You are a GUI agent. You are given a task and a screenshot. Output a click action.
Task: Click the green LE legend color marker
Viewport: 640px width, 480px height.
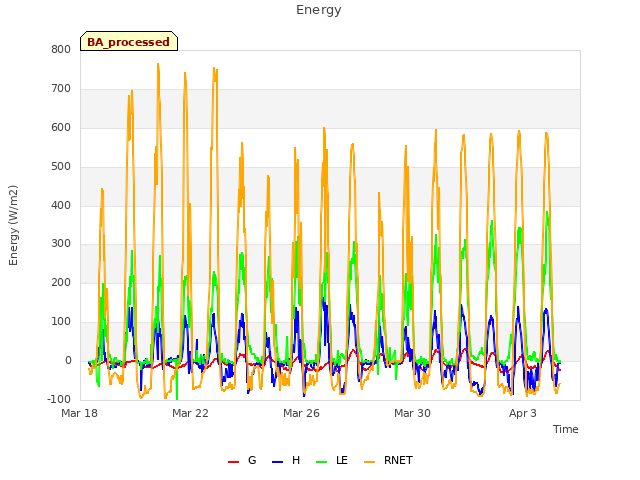[322, 462]
